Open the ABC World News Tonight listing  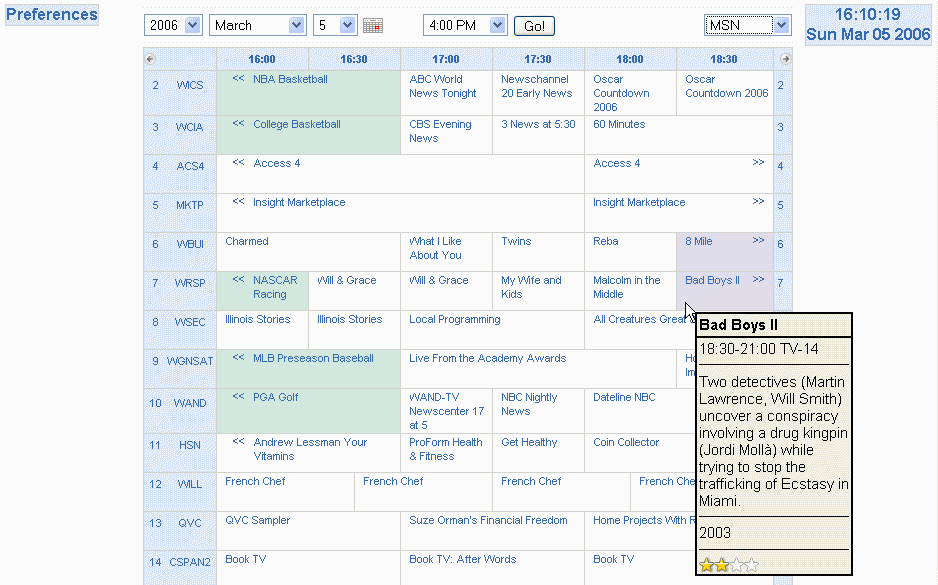443,86
